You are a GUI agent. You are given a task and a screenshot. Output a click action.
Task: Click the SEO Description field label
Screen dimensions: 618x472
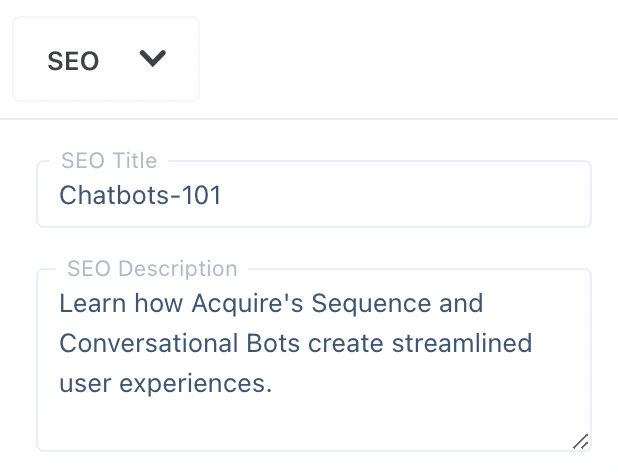(x=152, y=269)
